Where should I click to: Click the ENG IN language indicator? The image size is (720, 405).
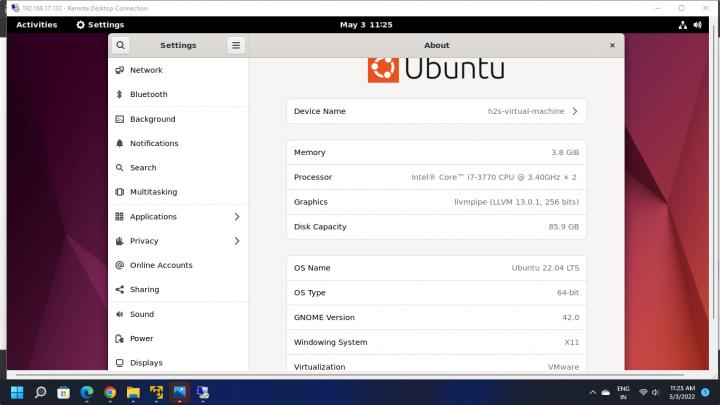(623, 393)
